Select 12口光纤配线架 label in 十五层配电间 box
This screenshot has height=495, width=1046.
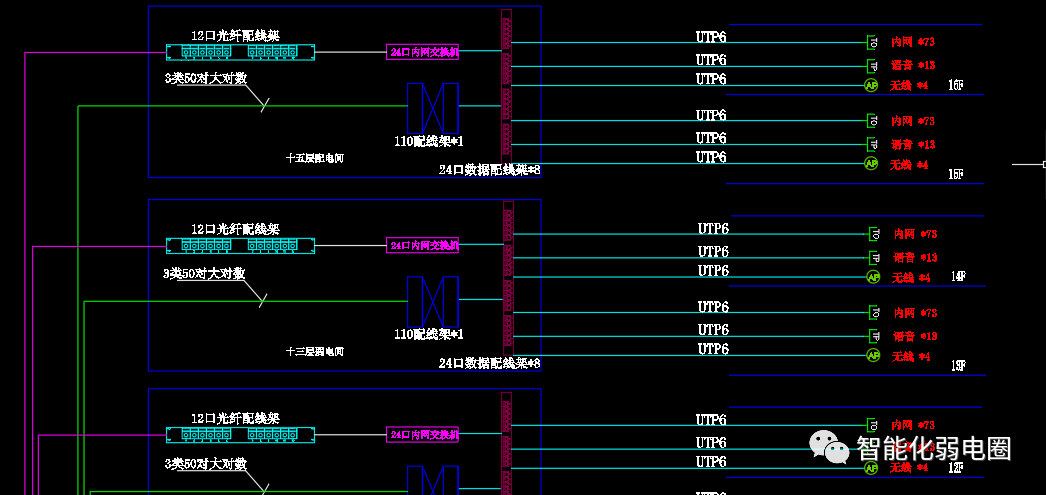pyautogui.click(x=235, y=35)
